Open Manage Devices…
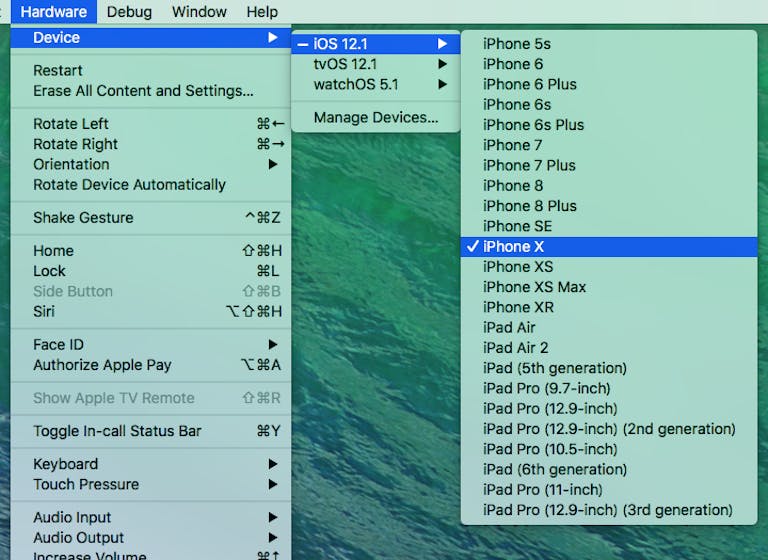Image resolution: width=768 pixels, height=560 pixels. pyautogui.click(x=376, y=118)
